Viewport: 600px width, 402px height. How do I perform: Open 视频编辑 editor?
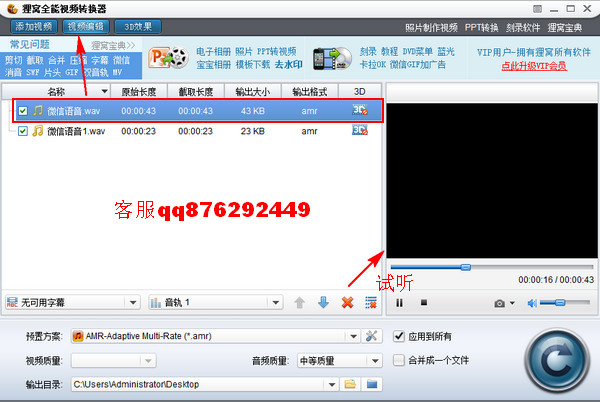coord(86,27)
